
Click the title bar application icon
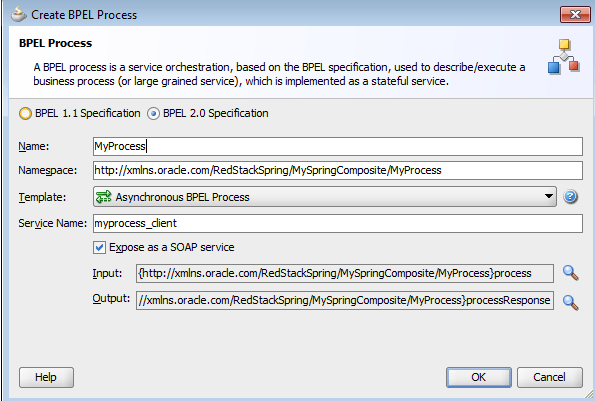19,15
